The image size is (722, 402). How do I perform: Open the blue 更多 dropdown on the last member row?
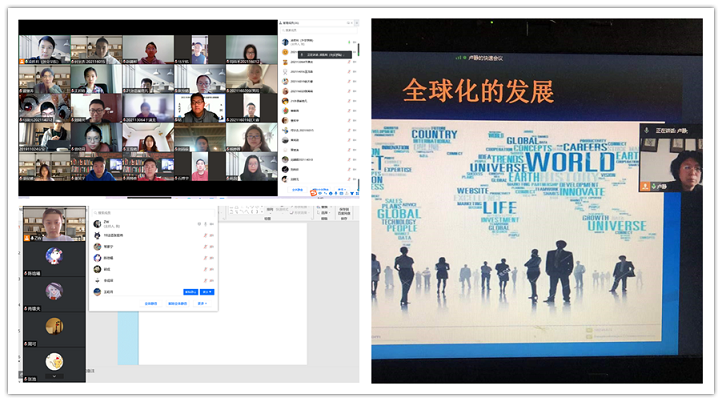[207, 292]
